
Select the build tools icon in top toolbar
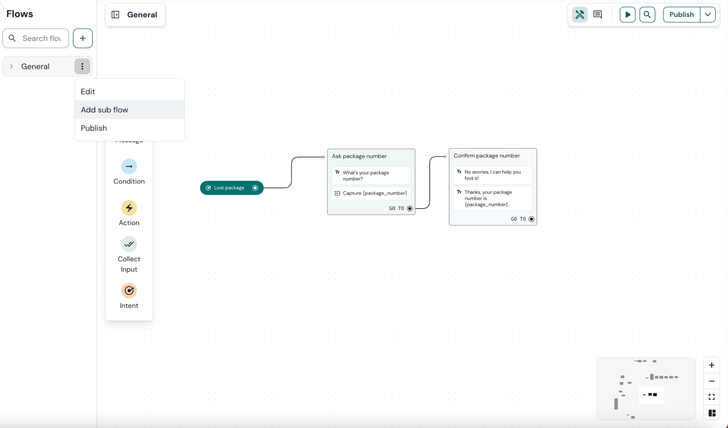click(x=580, y=15)
